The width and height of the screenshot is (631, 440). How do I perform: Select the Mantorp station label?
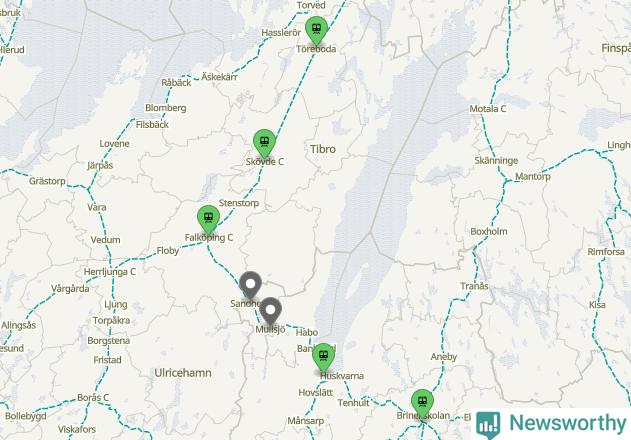533,176
